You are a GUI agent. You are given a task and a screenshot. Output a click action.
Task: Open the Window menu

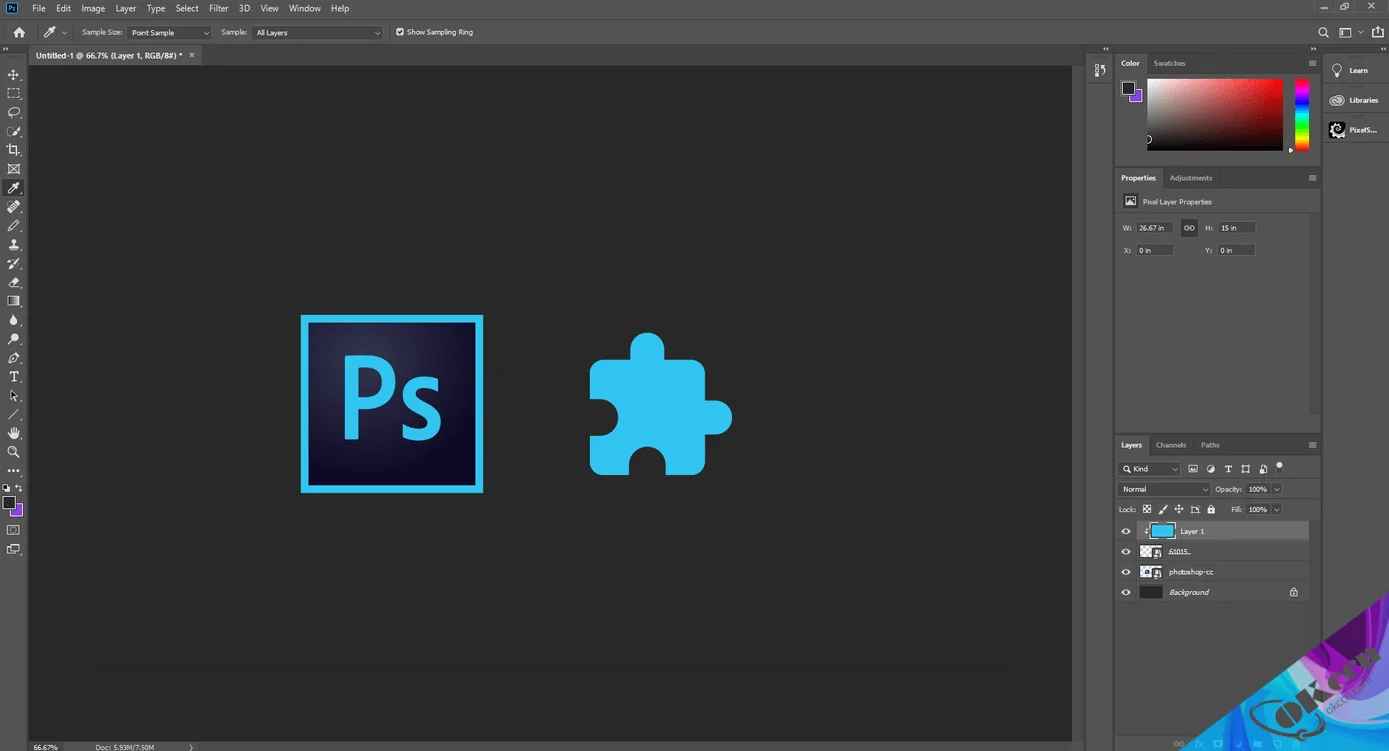point(304,8)
